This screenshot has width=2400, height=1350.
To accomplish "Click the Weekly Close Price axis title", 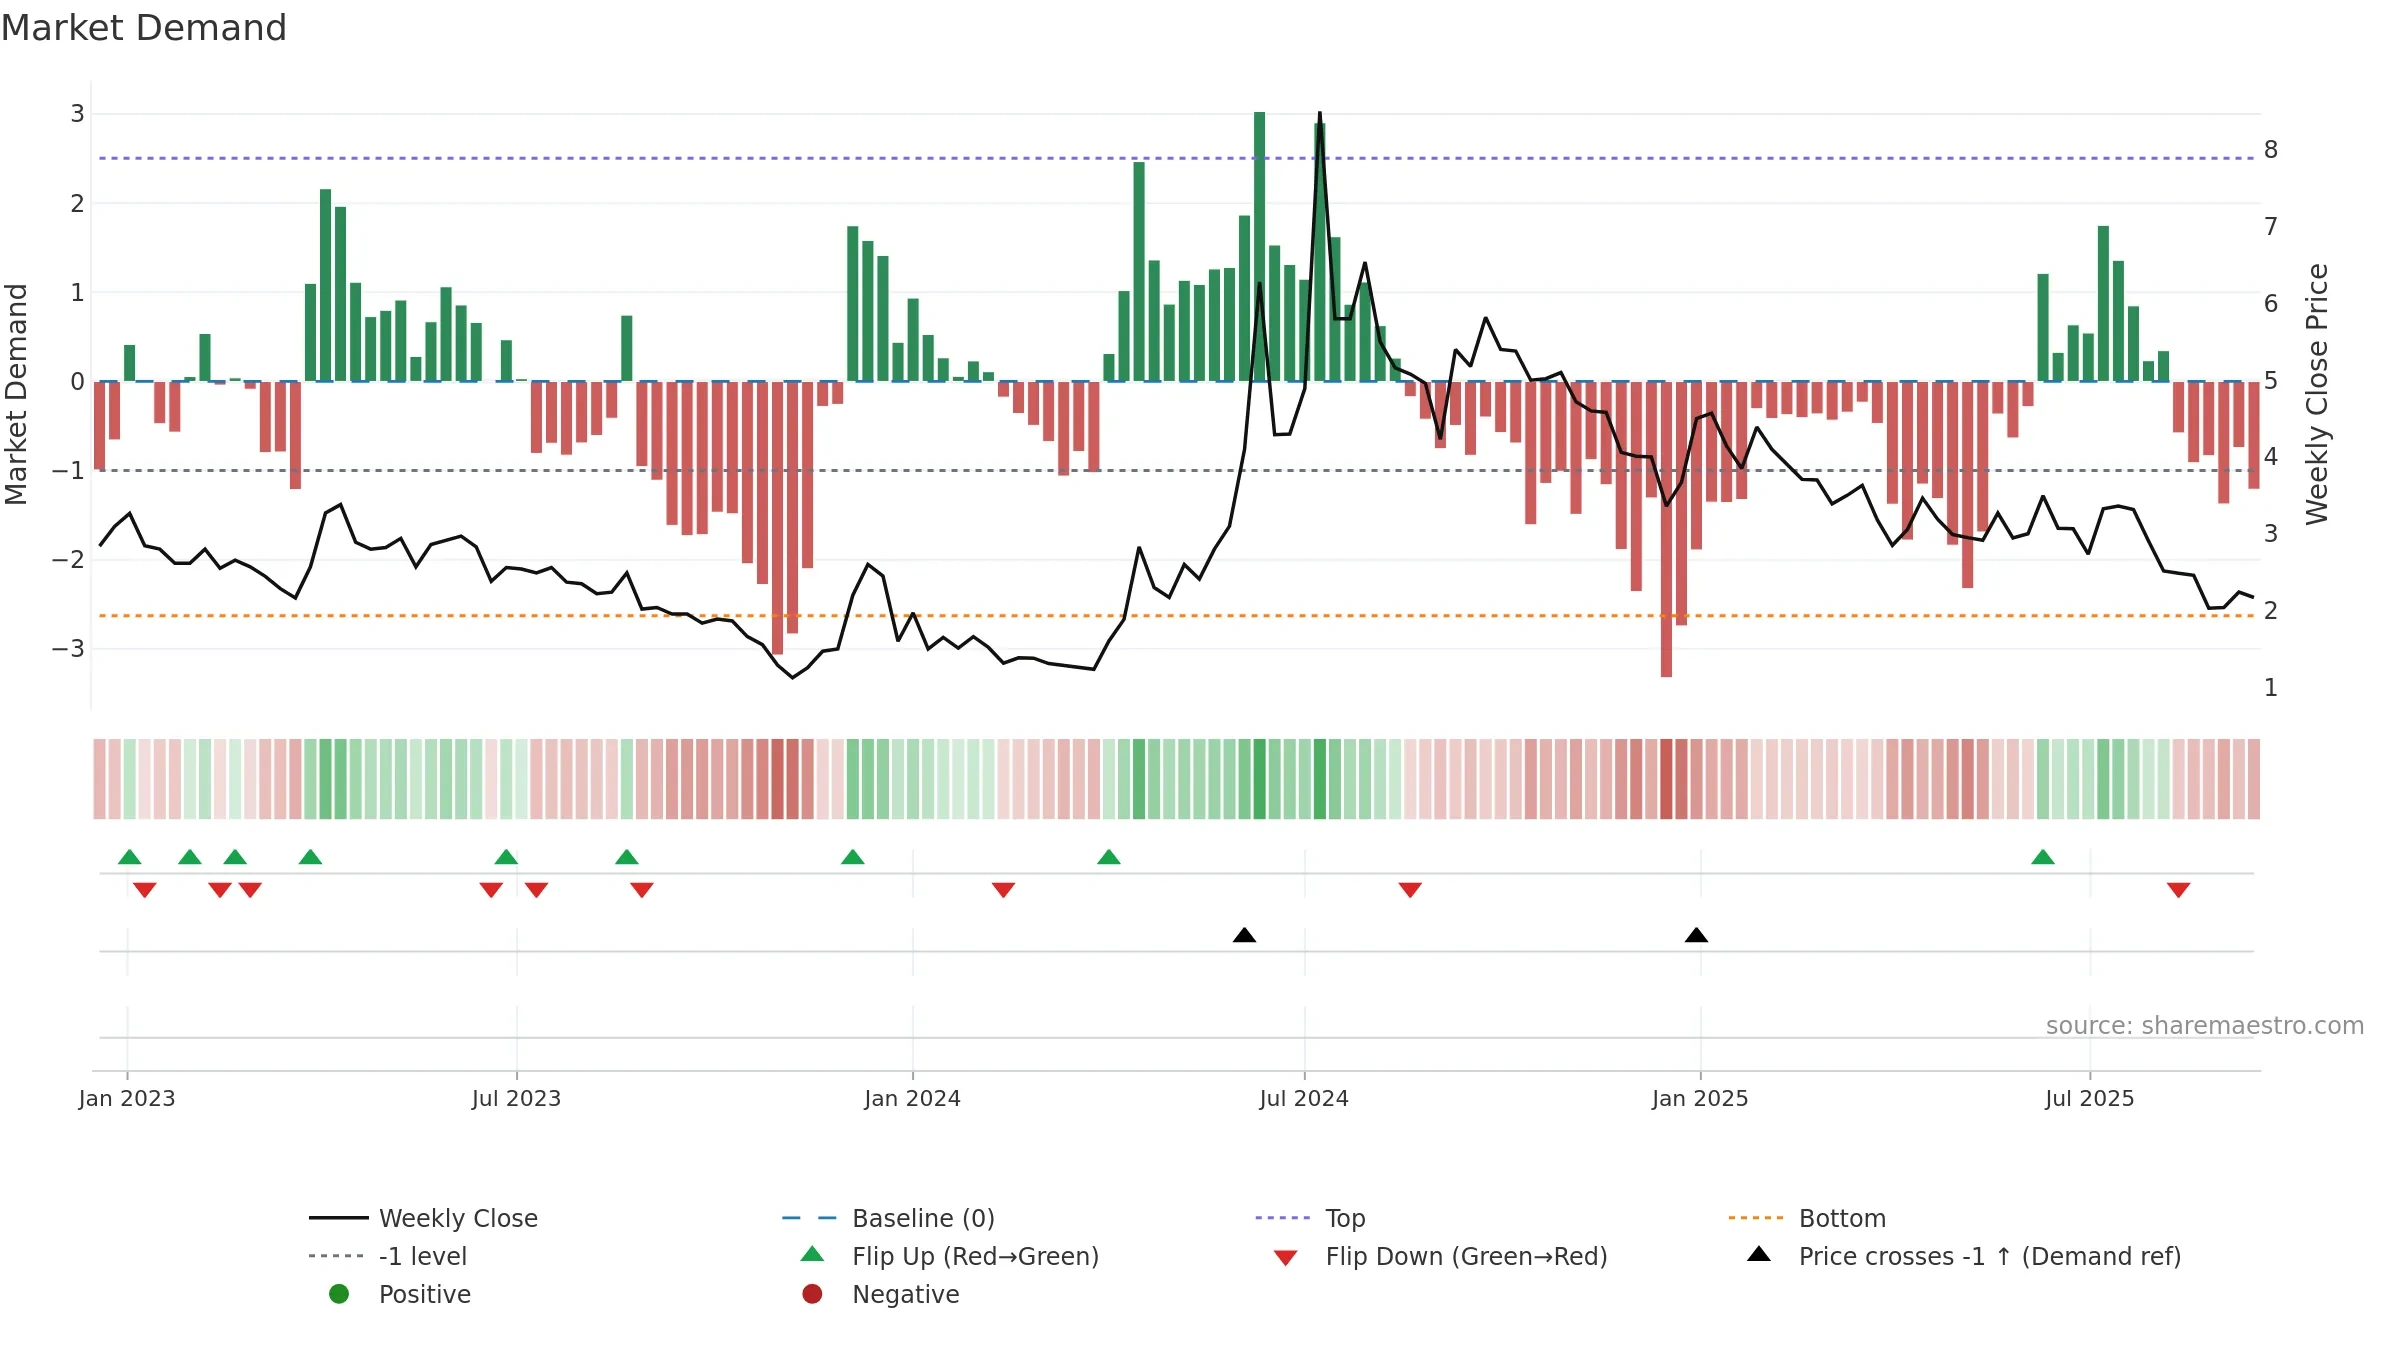I will (2318, 394).
